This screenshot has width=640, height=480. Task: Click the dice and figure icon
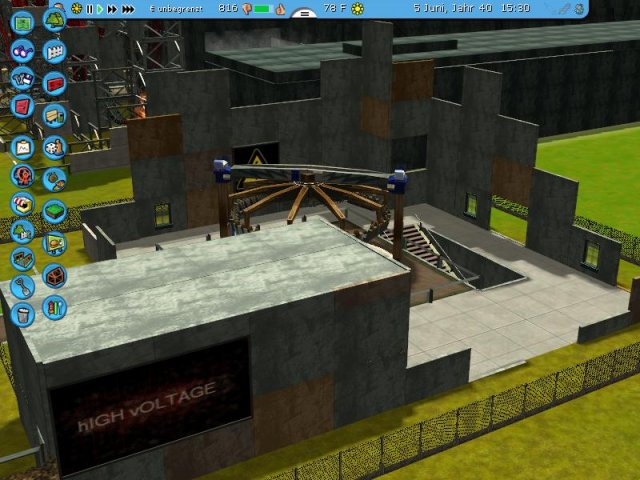tap(54, 147)
